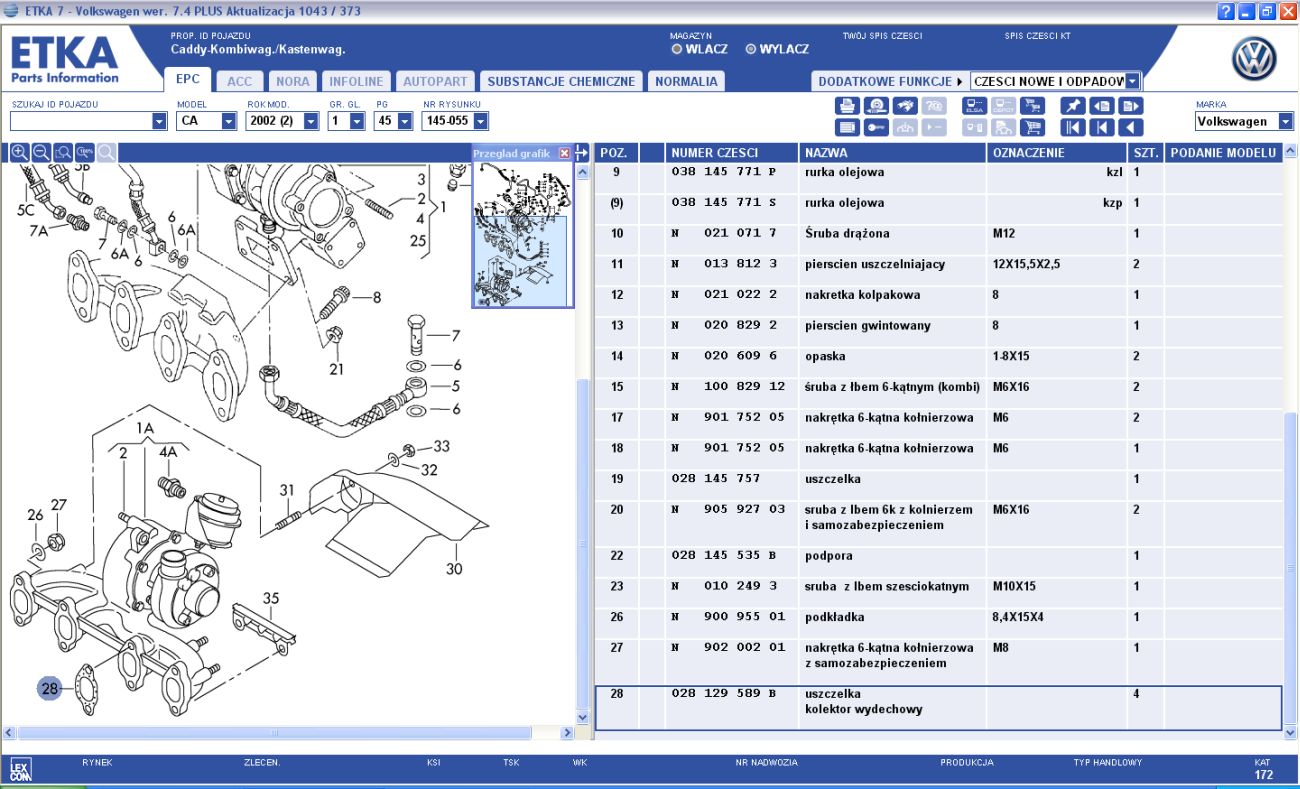Select row 'podkładka' 8,4X15X4
Viewport: 1300px width, 789px height.
coord(938,617)
